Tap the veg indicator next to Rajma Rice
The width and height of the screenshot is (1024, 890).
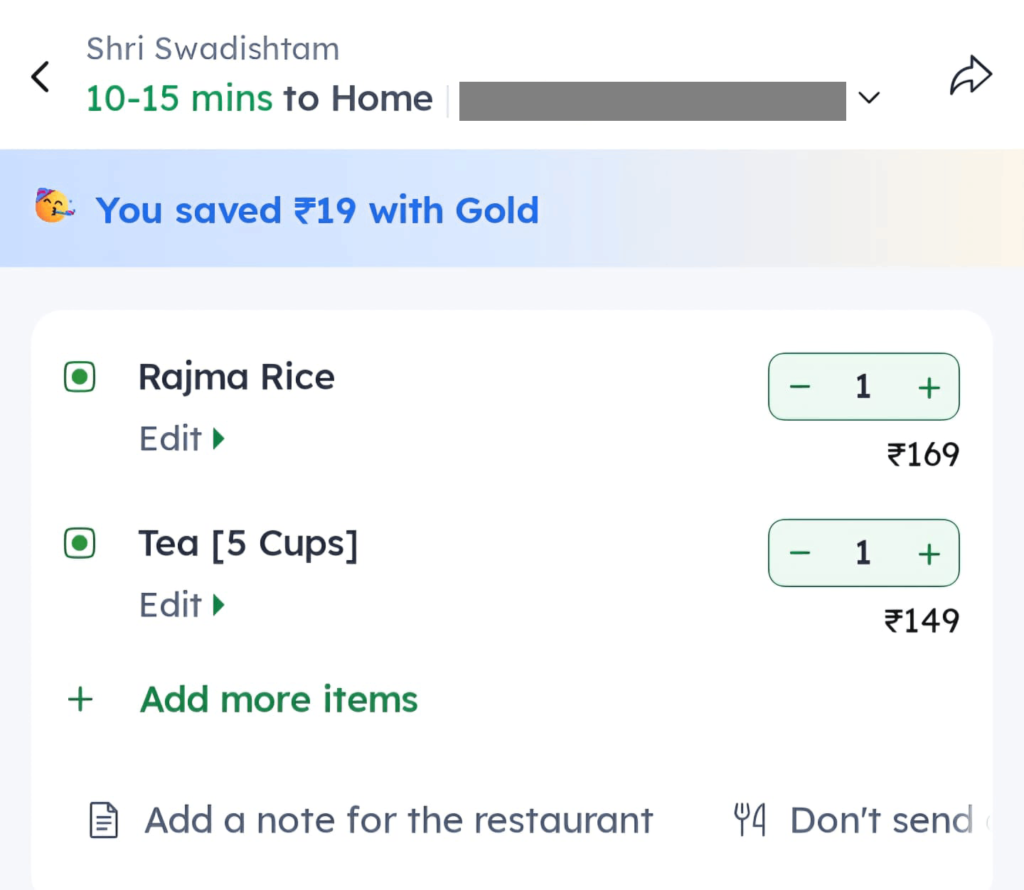[x=79, y=378]
